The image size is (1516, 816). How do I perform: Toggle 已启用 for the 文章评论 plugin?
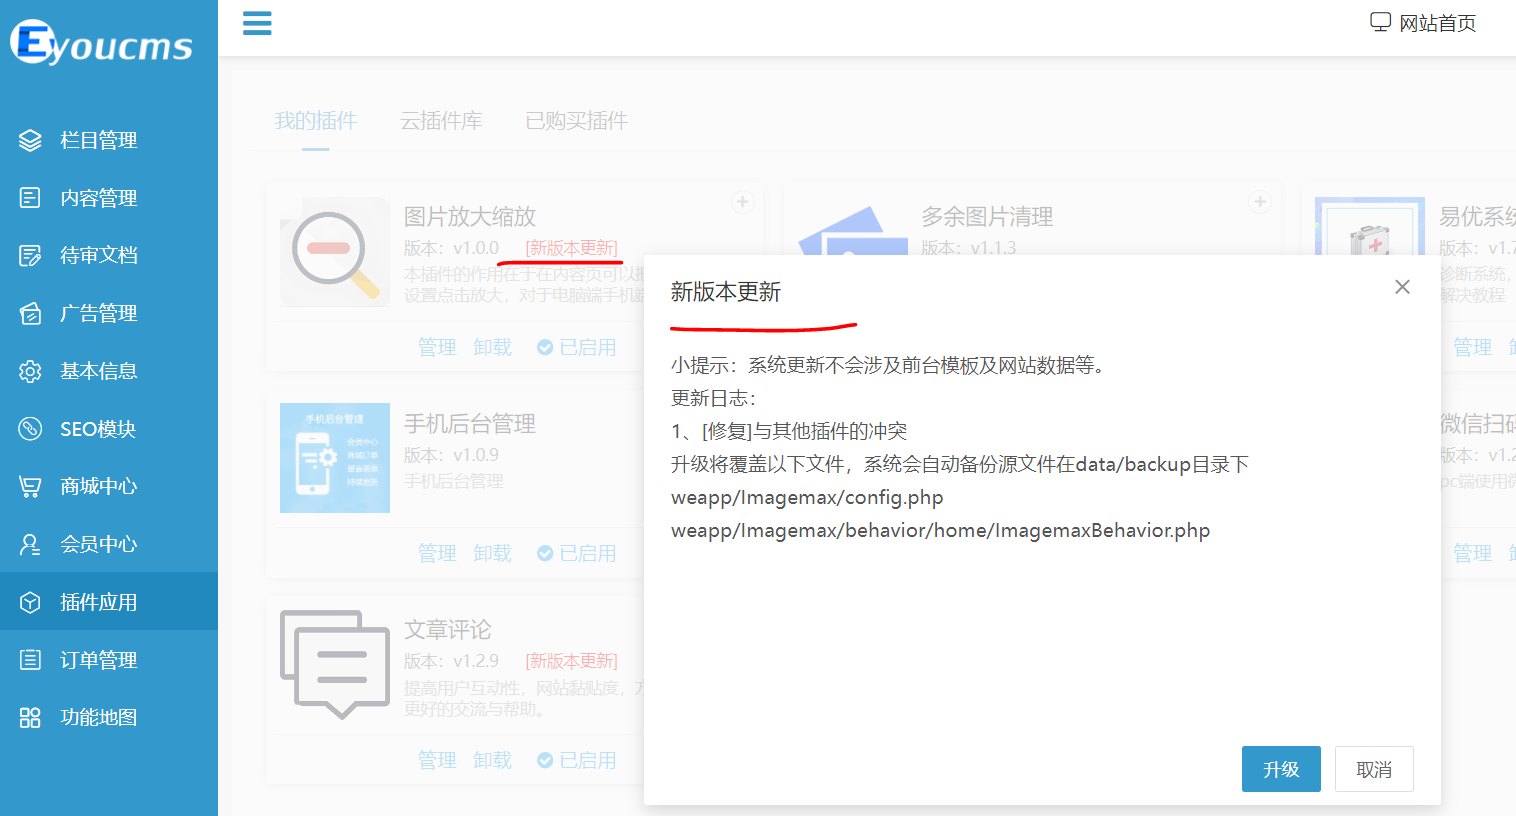[x=577, y=759]
